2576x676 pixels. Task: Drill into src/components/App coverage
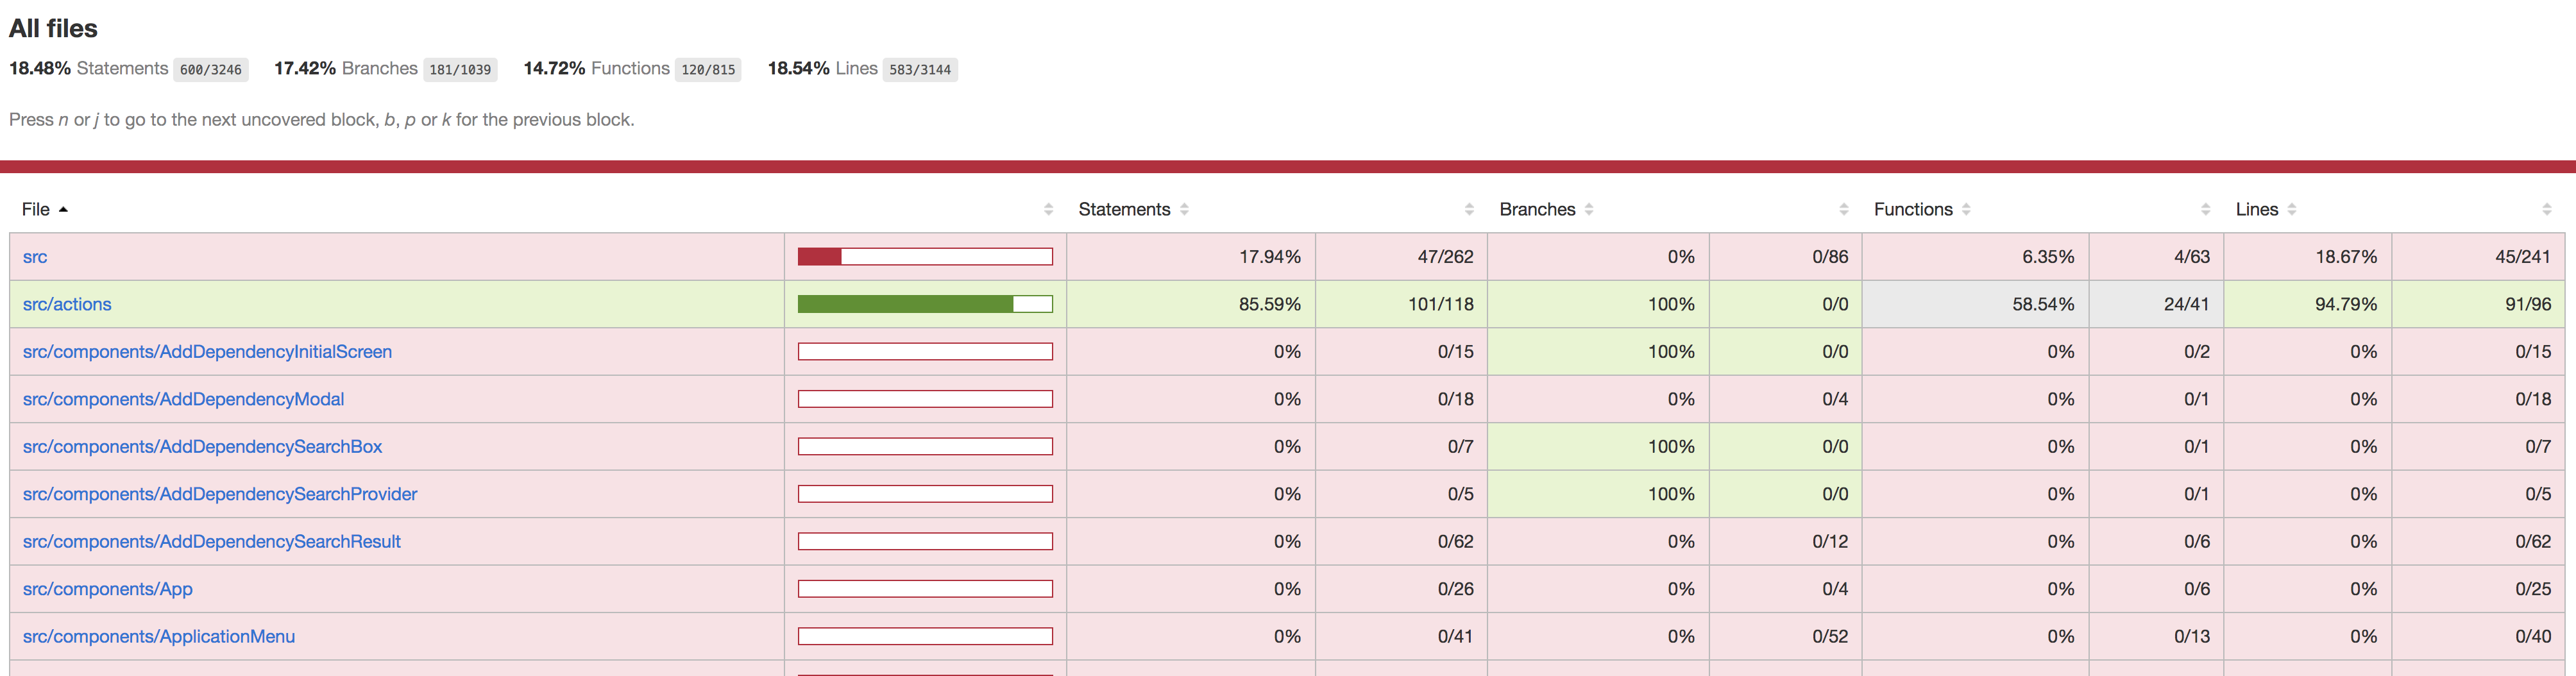tap(106, 589)
